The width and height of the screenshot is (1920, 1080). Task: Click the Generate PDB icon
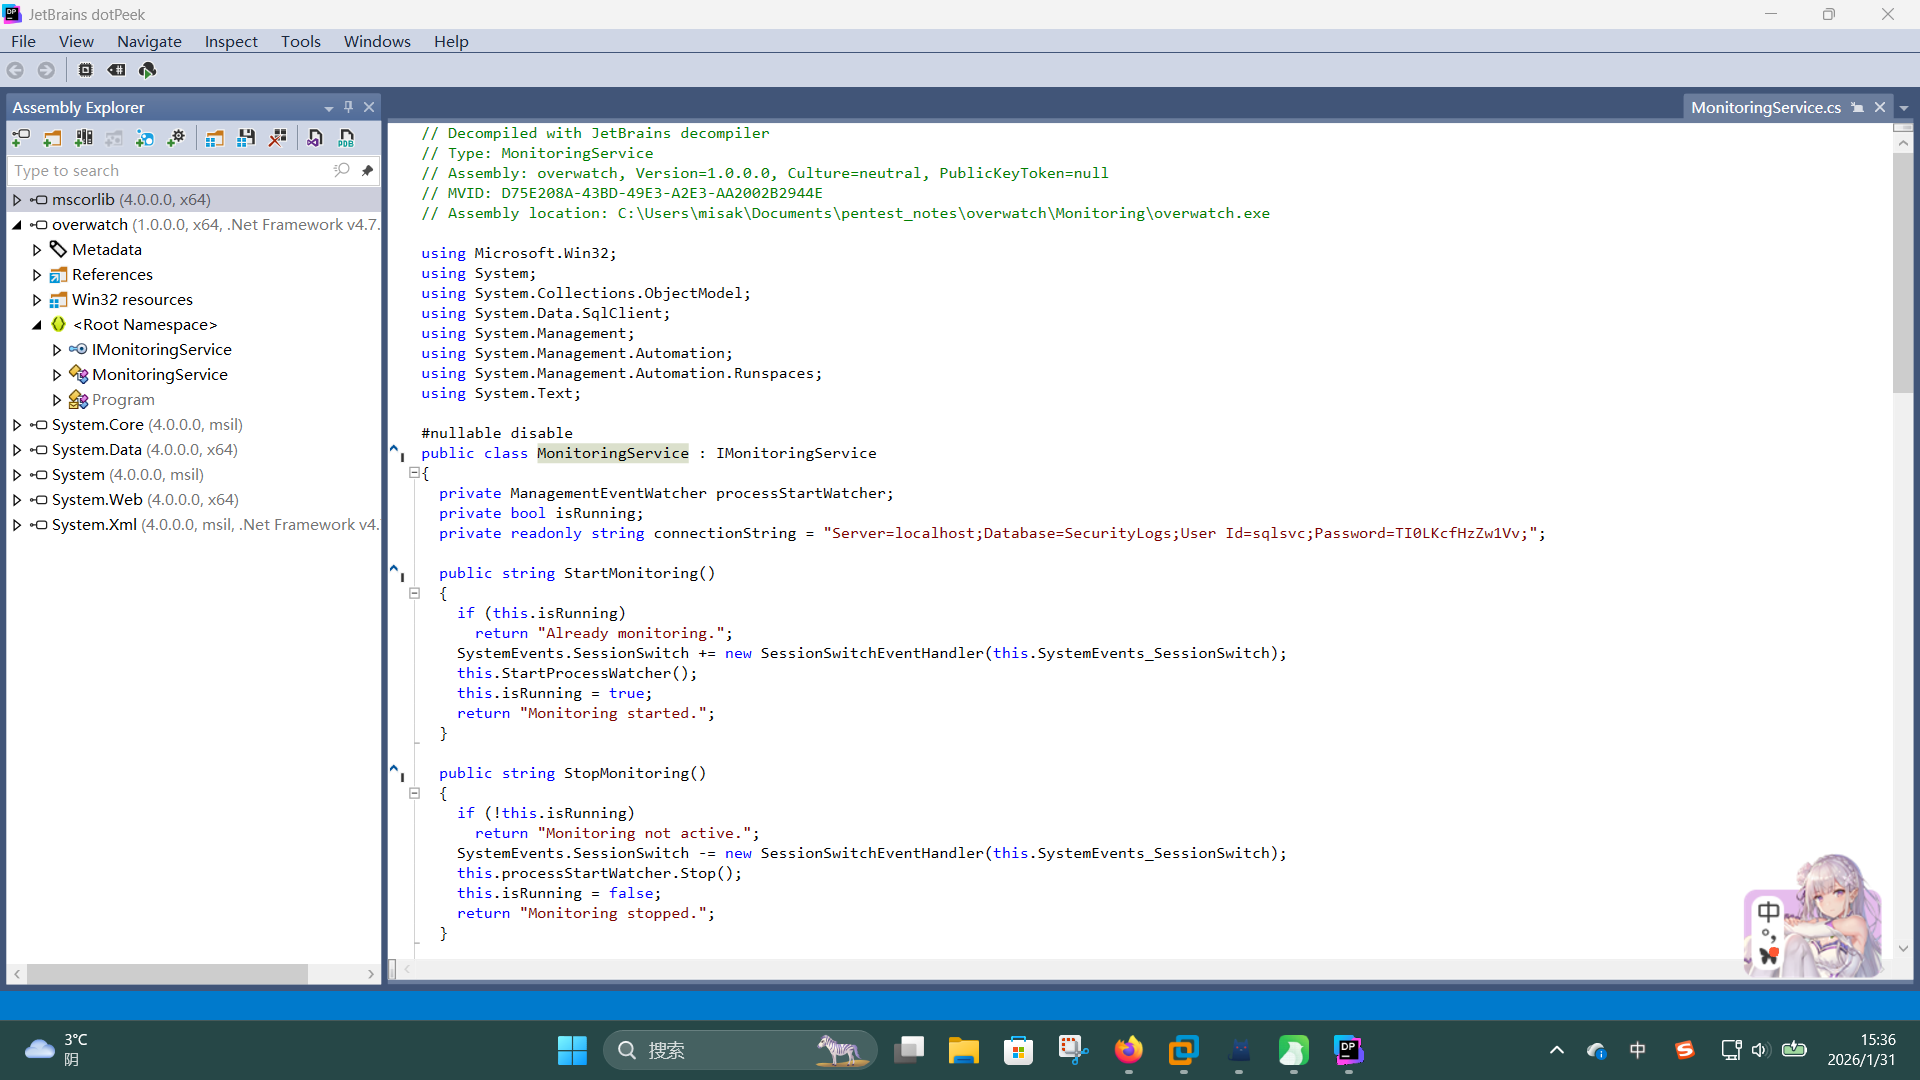tap(346, 138)
